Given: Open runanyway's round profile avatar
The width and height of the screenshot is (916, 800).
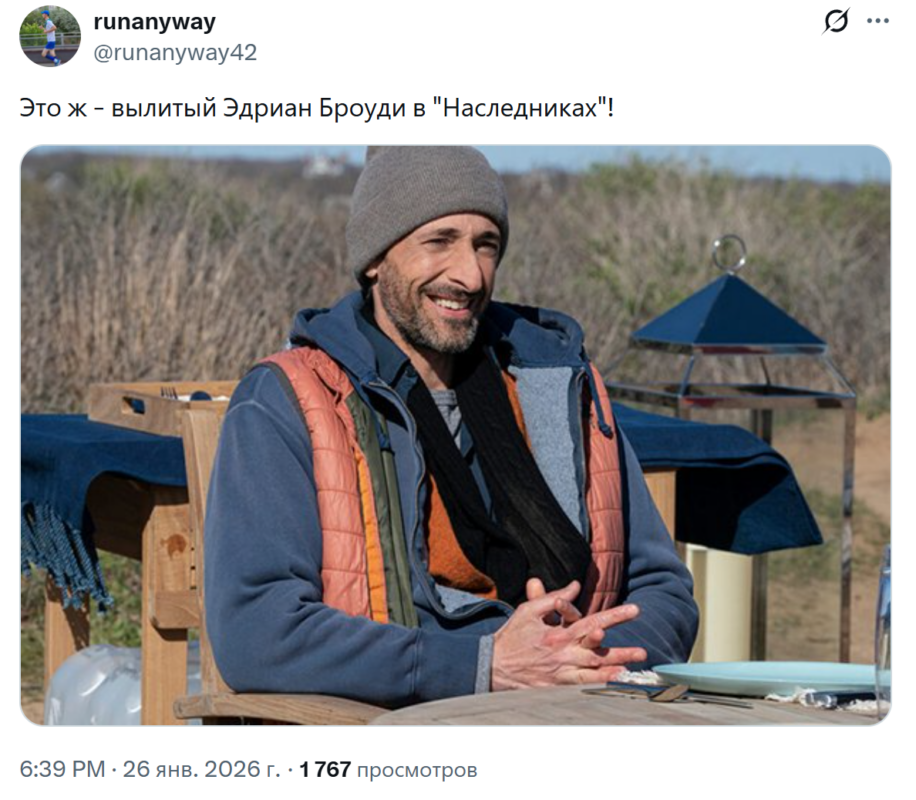Looking at the screenshot, I should pos(50,36).
